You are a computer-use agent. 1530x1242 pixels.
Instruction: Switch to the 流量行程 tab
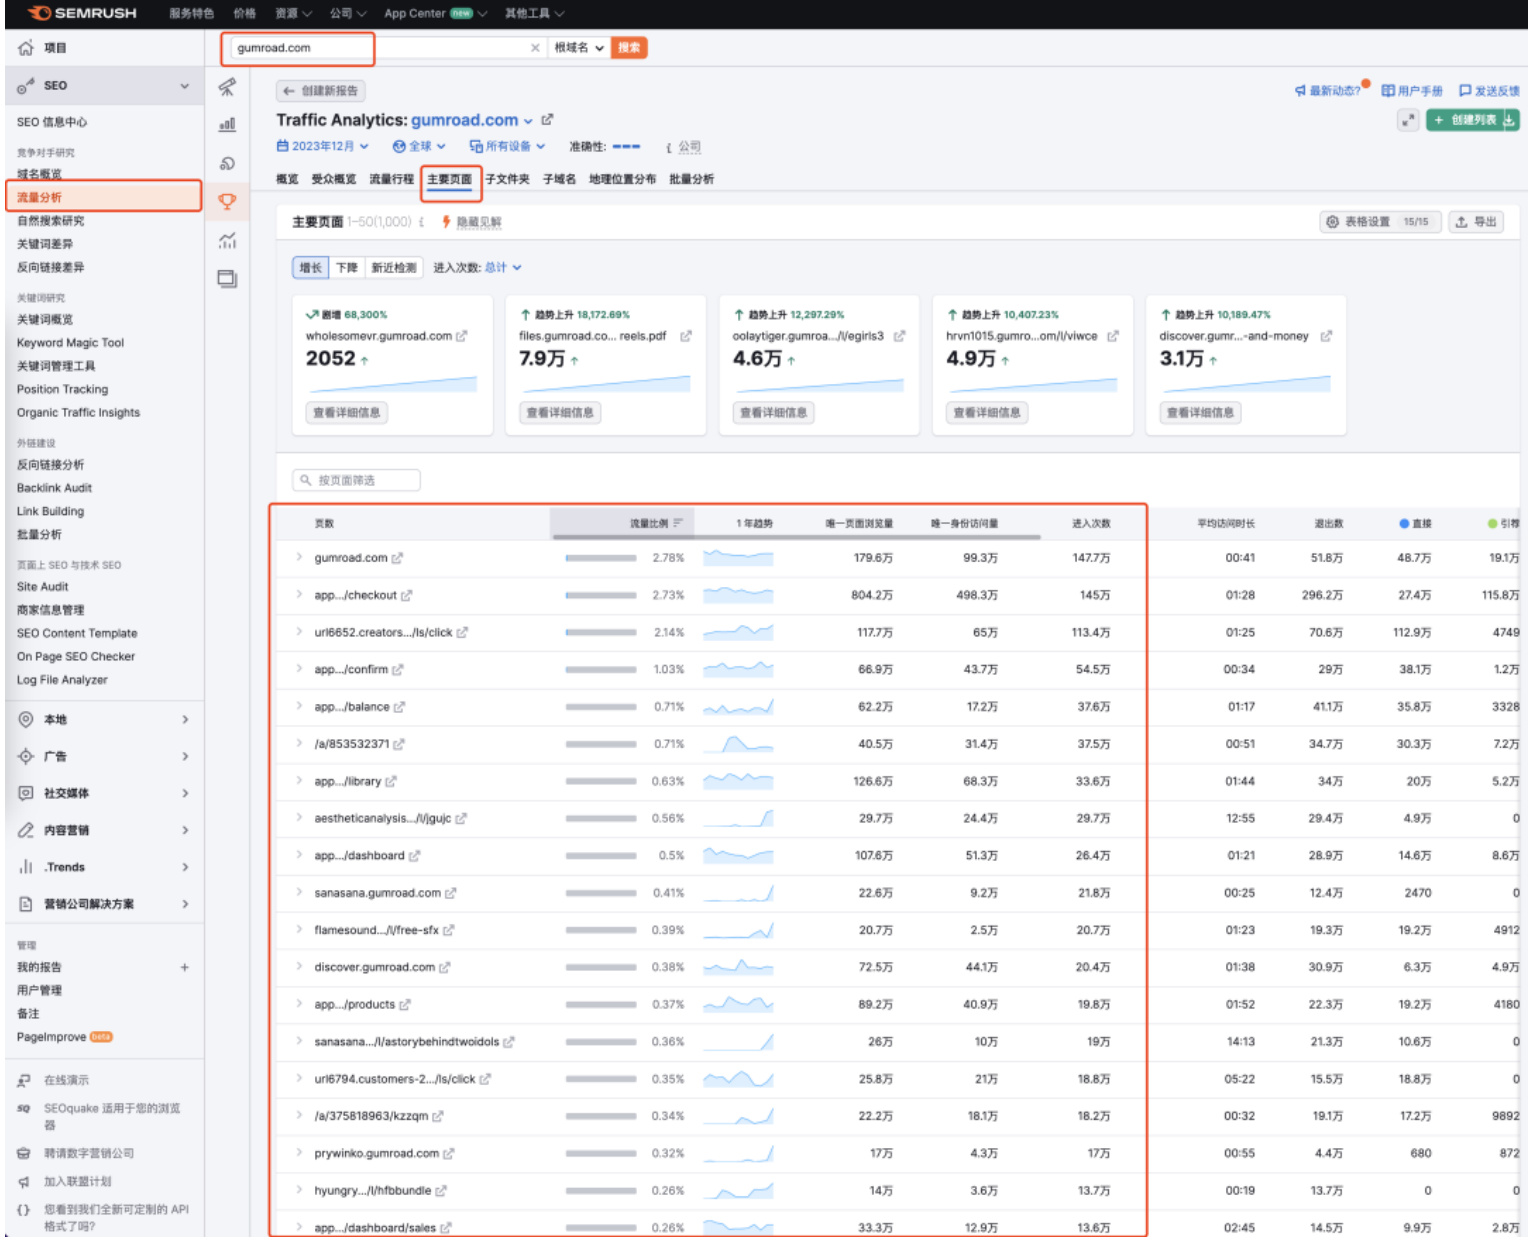click(x=392, y=180)
